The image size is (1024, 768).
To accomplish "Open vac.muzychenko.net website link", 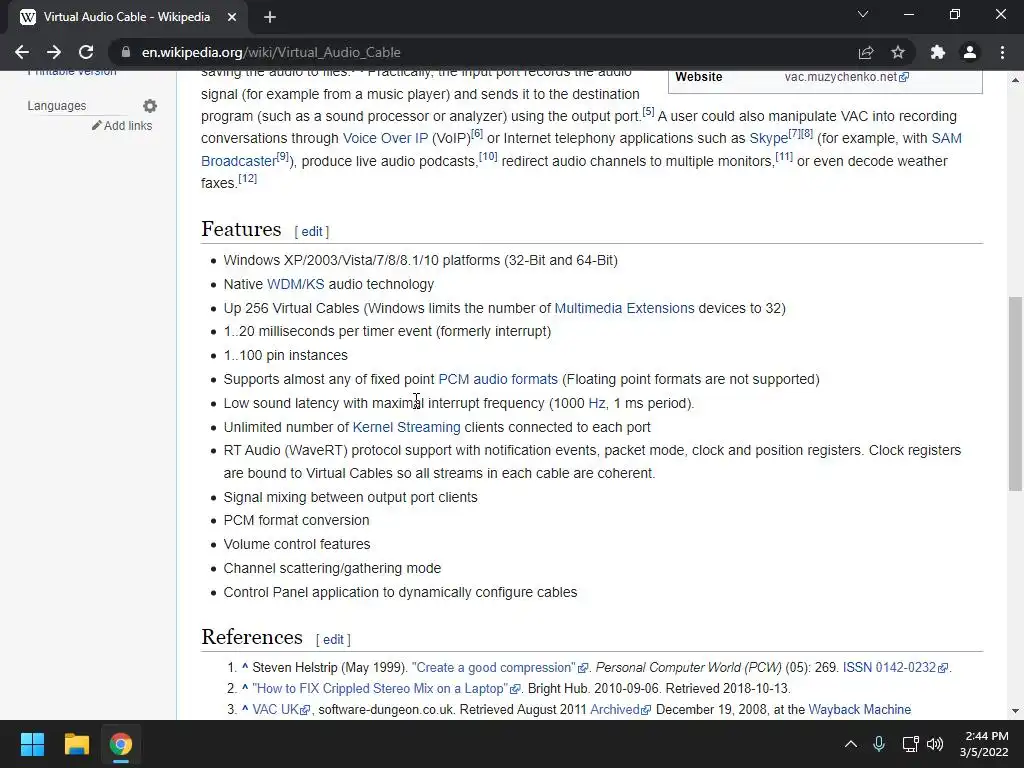I will 846,77.
